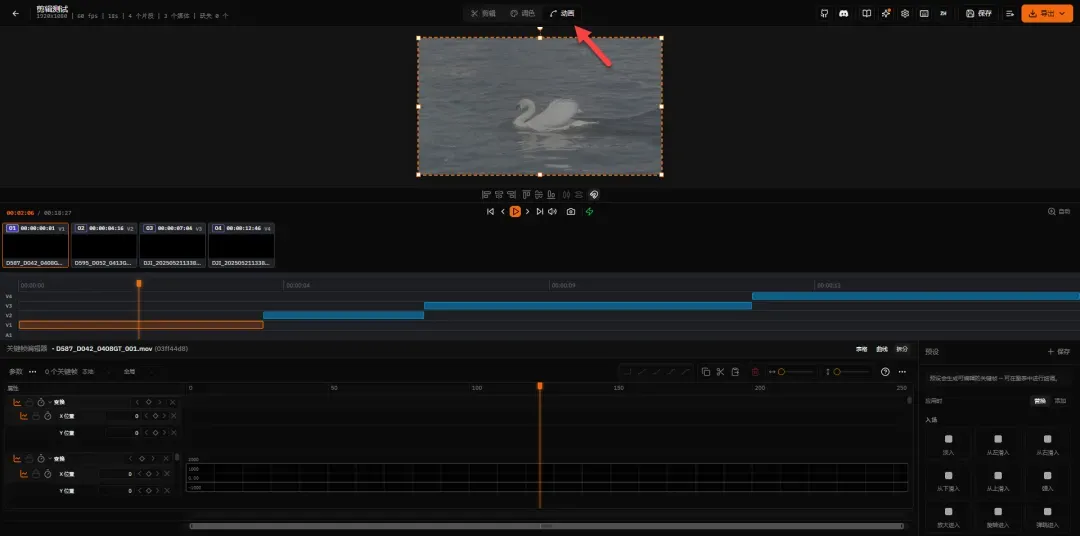
Task: Expand the 导出 button's dropdown chevron
Action: point(1062,13)
